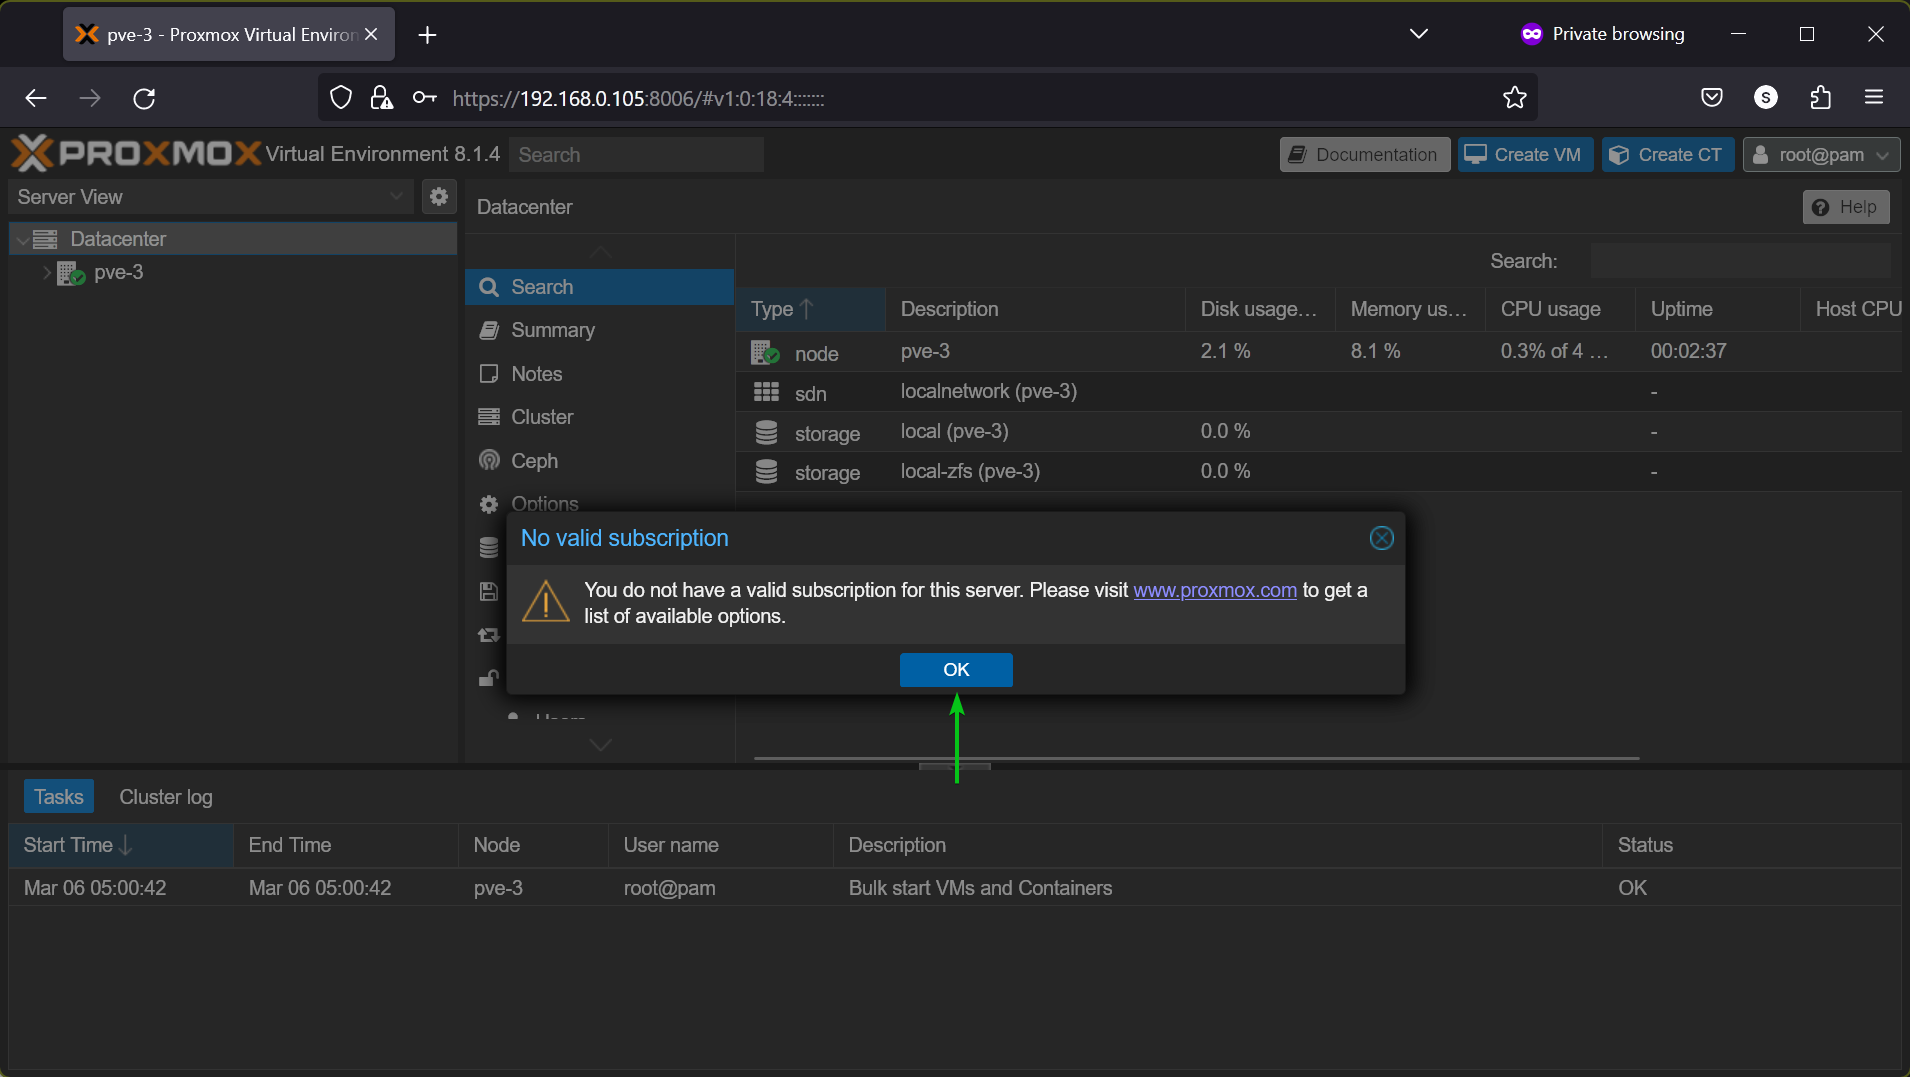Open the list all tabs dropdown
1910x1077 pixels.
coord(1418,34)
